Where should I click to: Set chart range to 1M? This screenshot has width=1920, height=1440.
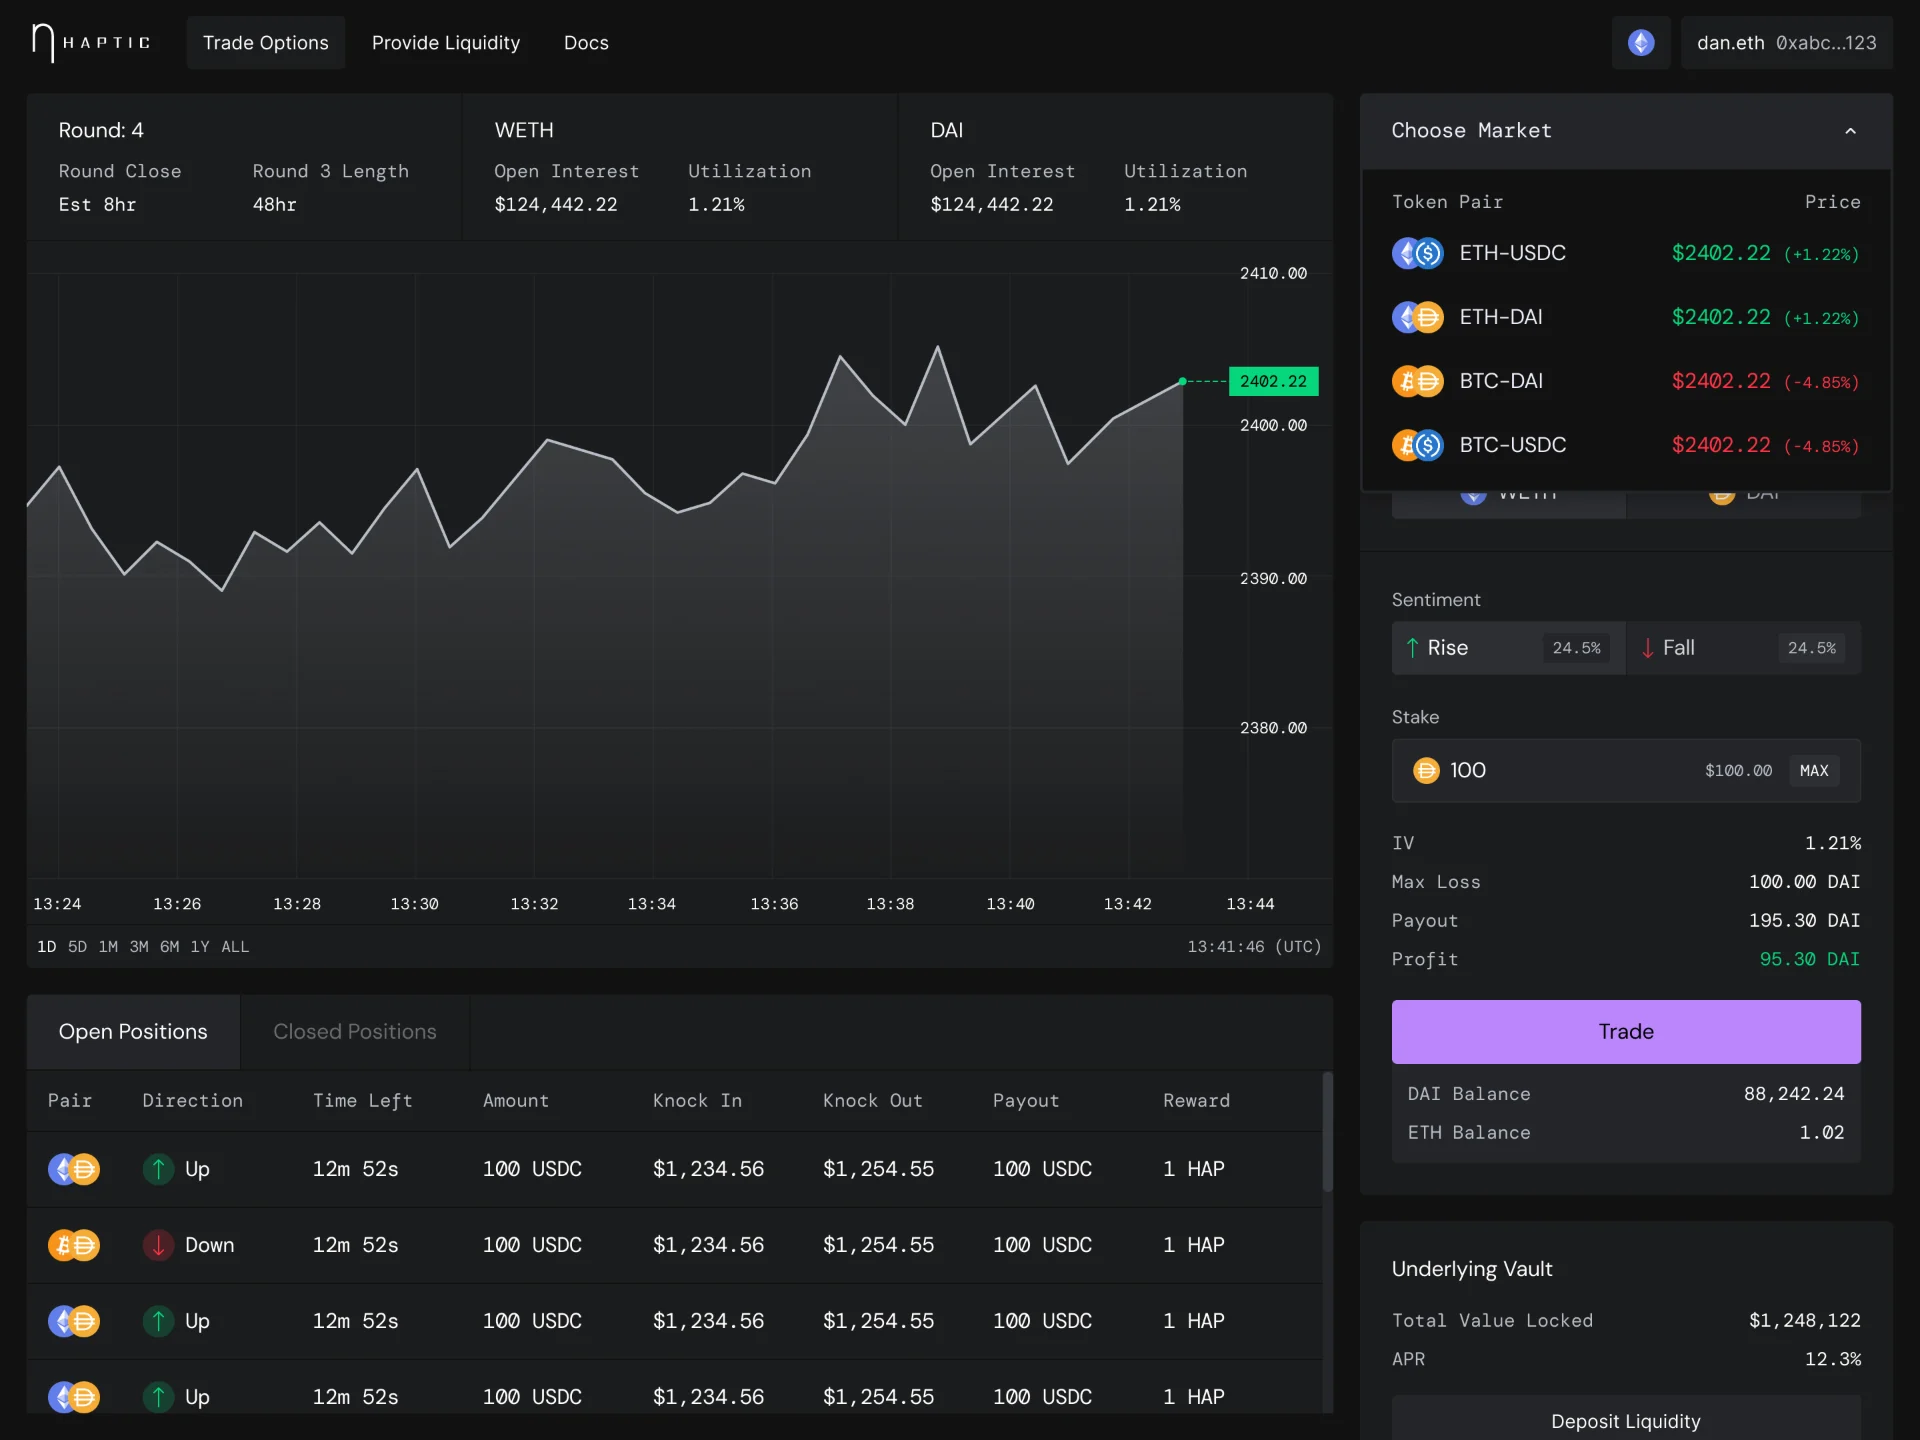[108, 947]
